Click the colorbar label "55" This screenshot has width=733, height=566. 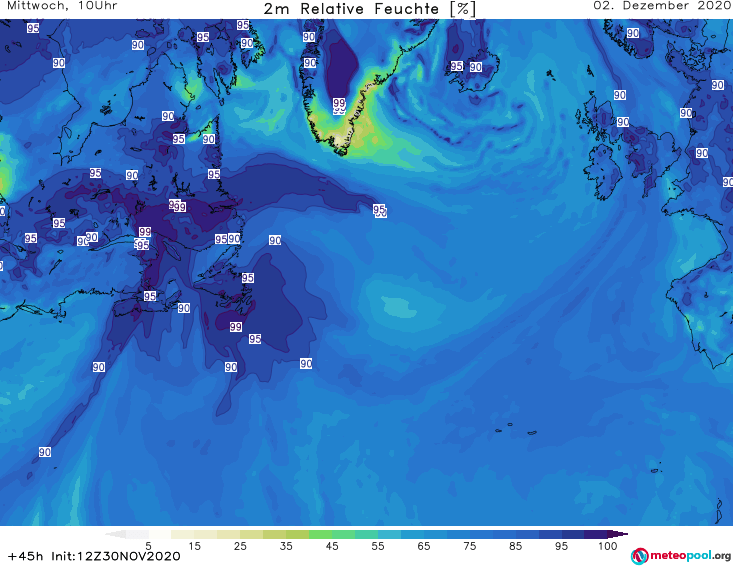[378, 546]
